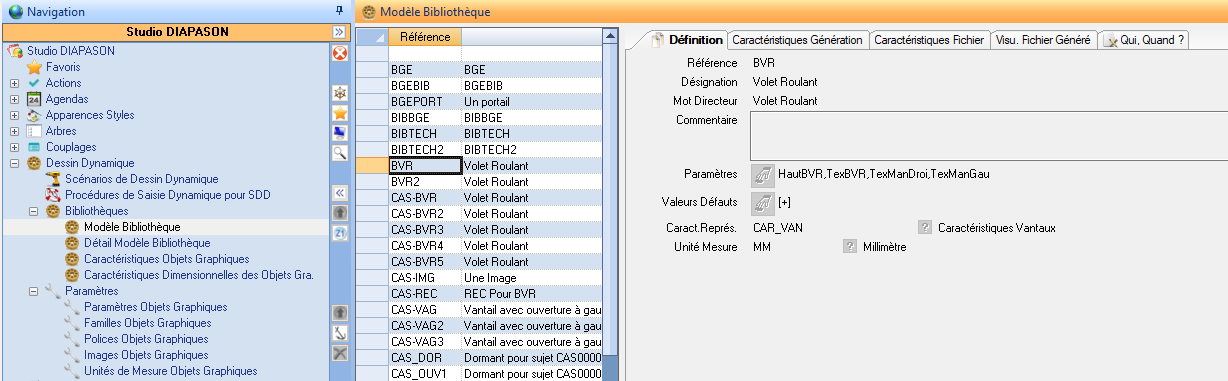
Task: Expand the Agendas tree node
Action: [15, 99]
